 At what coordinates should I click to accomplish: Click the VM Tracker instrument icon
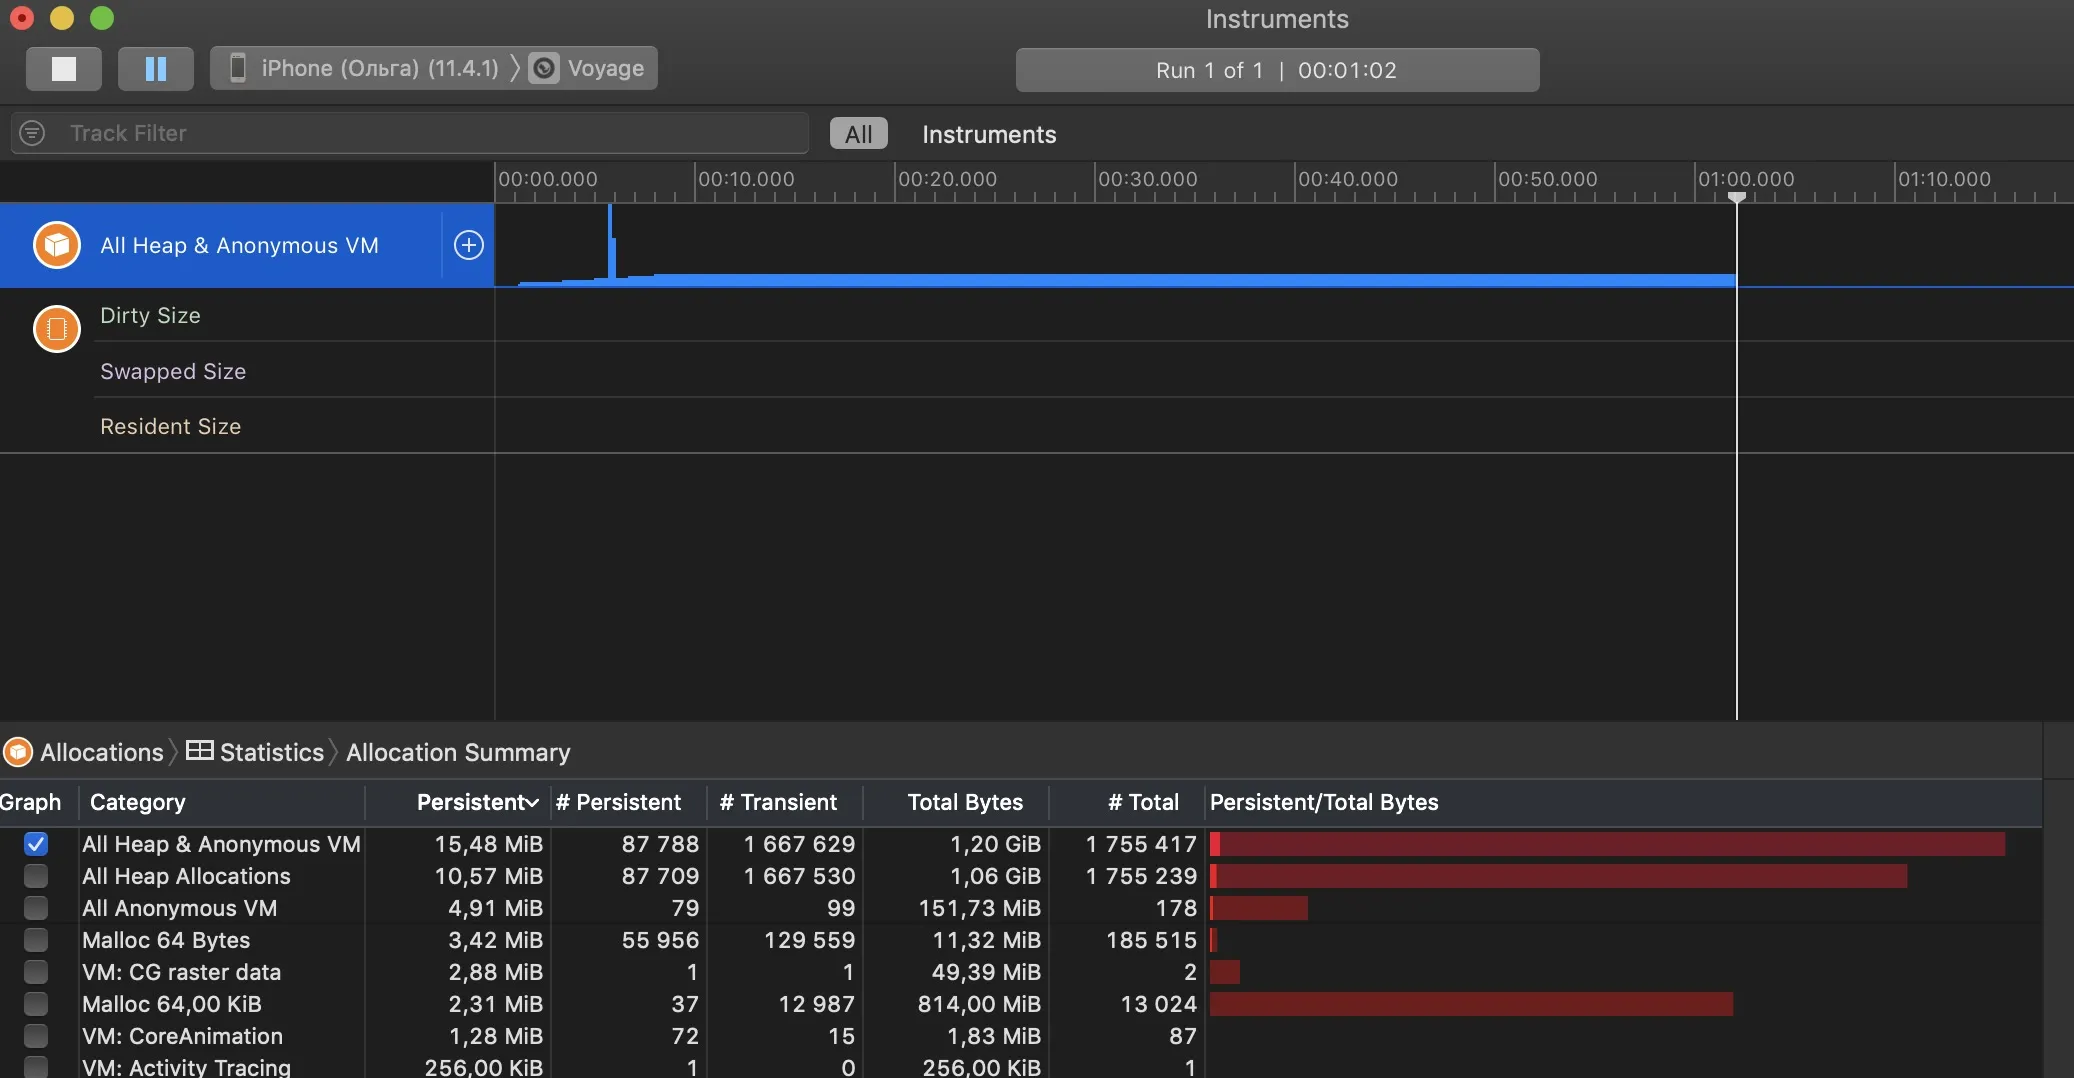tap(57, 328)
